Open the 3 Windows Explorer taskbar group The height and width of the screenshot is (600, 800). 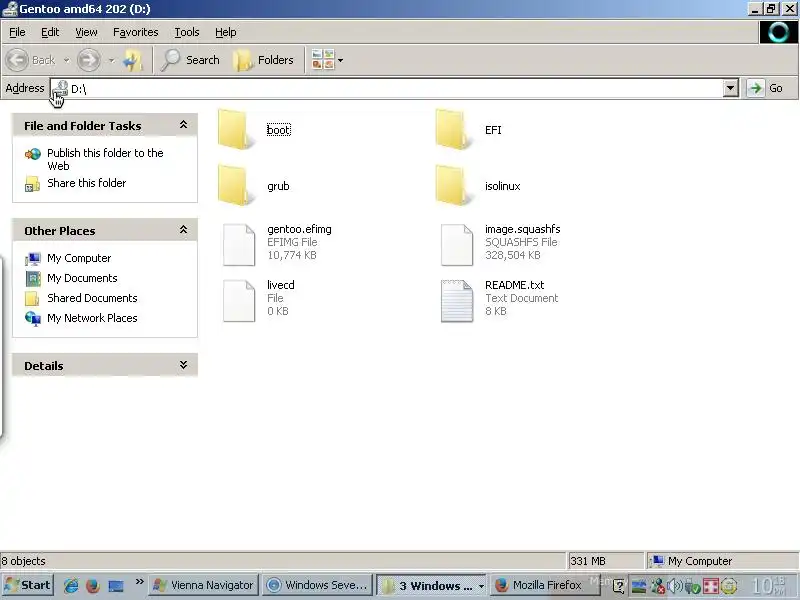pos(432,585)
